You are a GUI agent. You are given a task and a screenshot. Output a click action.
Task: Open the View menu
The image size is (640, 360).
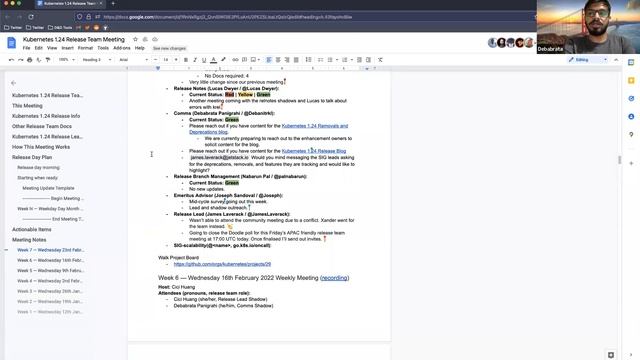(52, 48)
